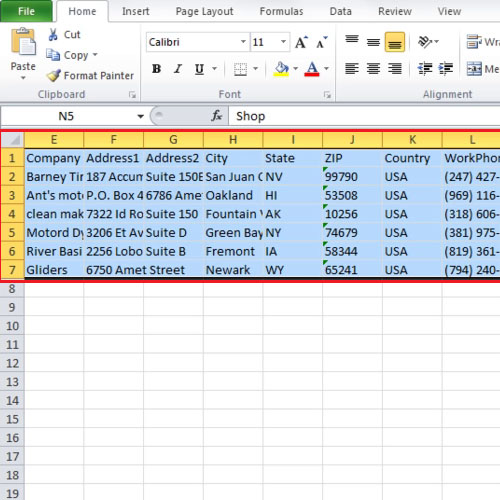Image resolution: width=500 pixels, height=500 pixels.
Task: Align text right
Action: [395, 69]
